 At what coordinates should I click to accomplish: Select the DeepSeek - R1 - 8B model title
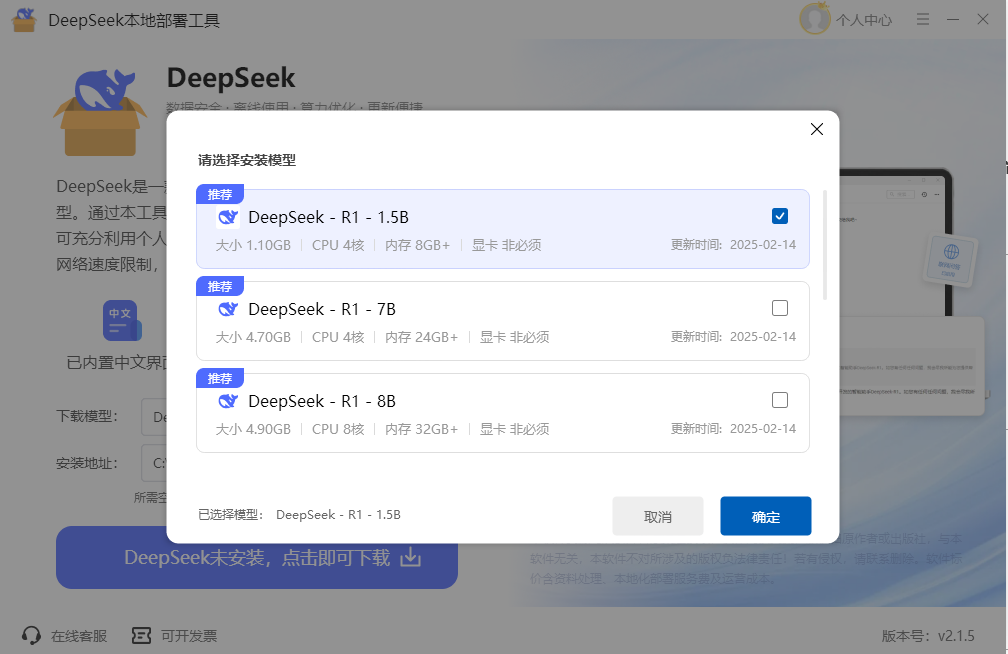click(x=322, y=401)
